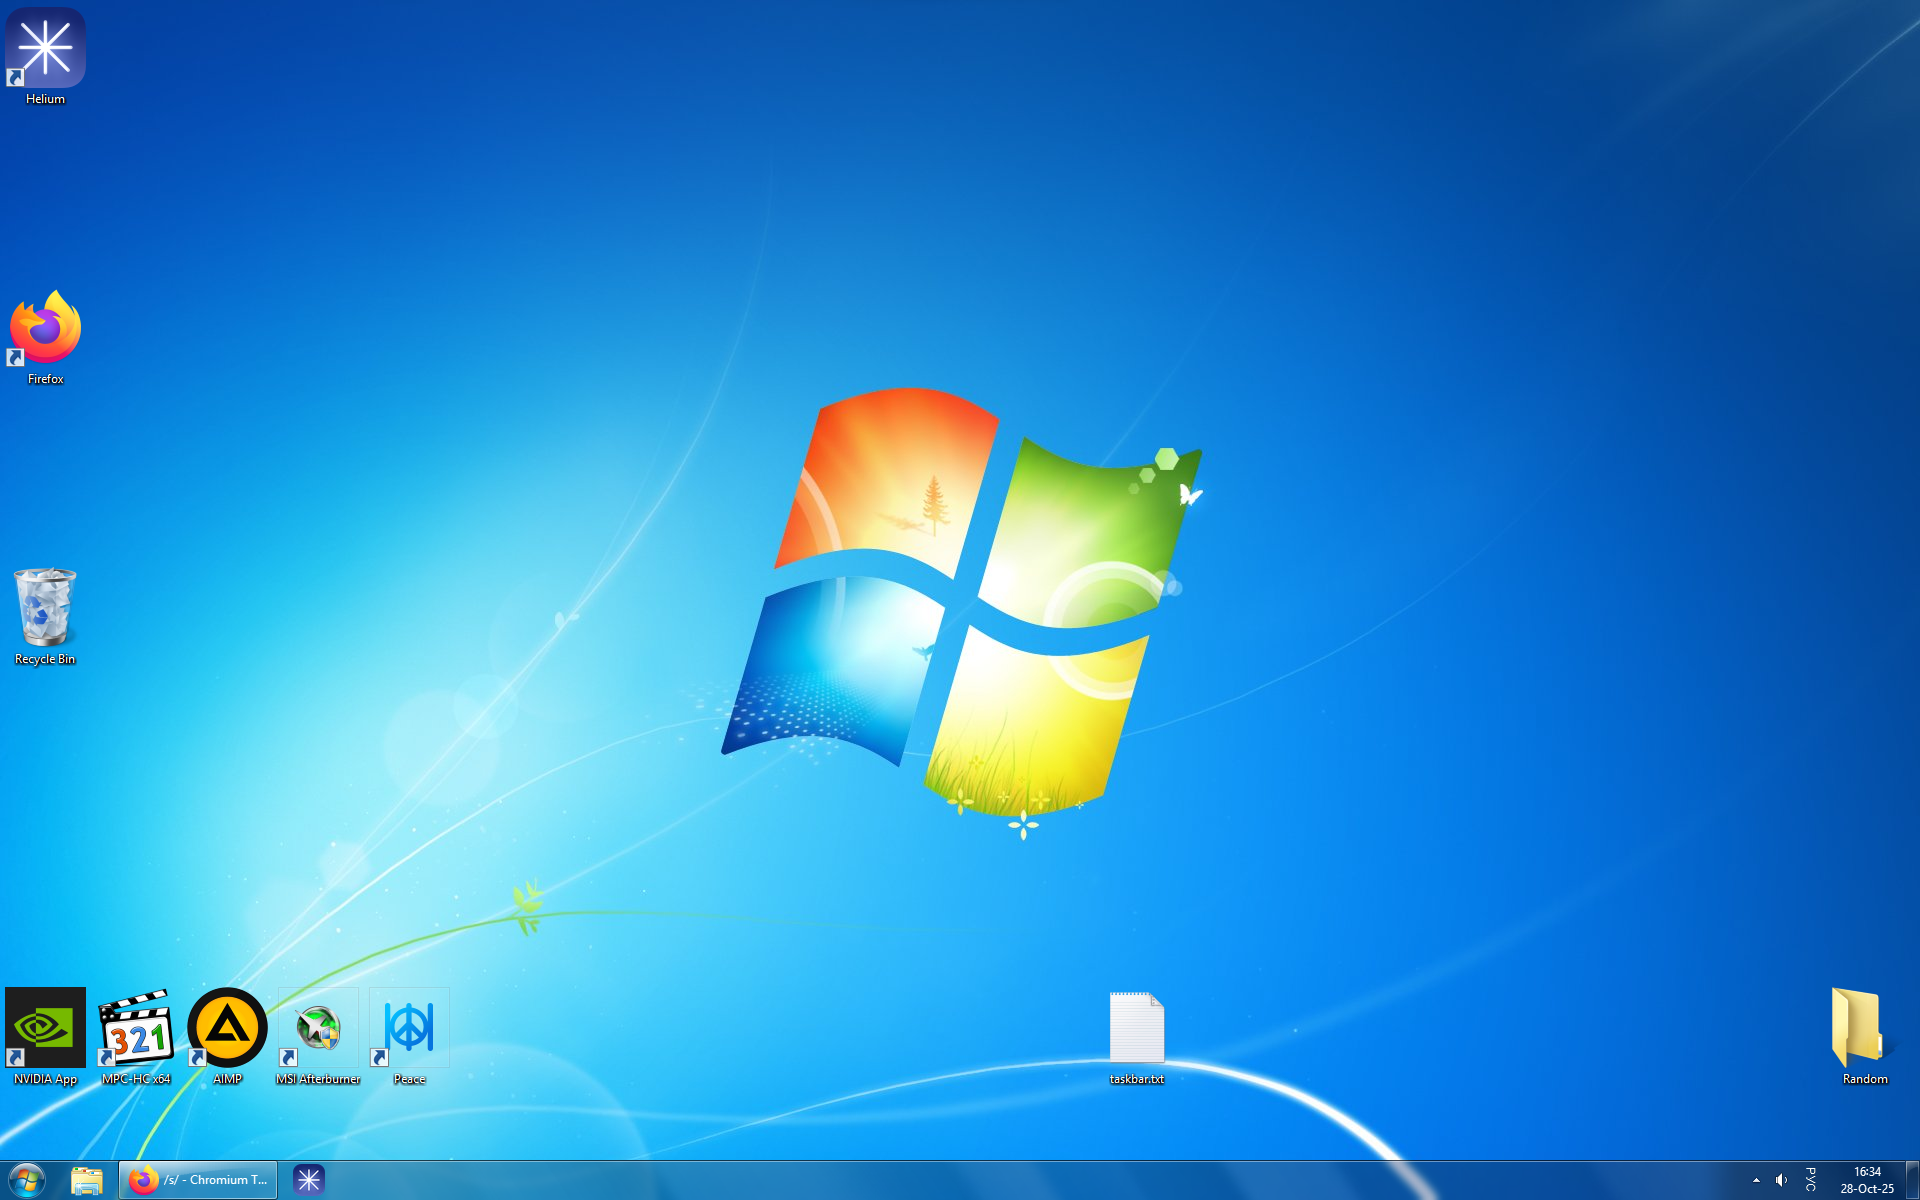Image resolution: width=1920 pixels, height=1200 pixels.
Task: Switch to the Chromium Firefox taskbar window
Action: [198, 1180]
